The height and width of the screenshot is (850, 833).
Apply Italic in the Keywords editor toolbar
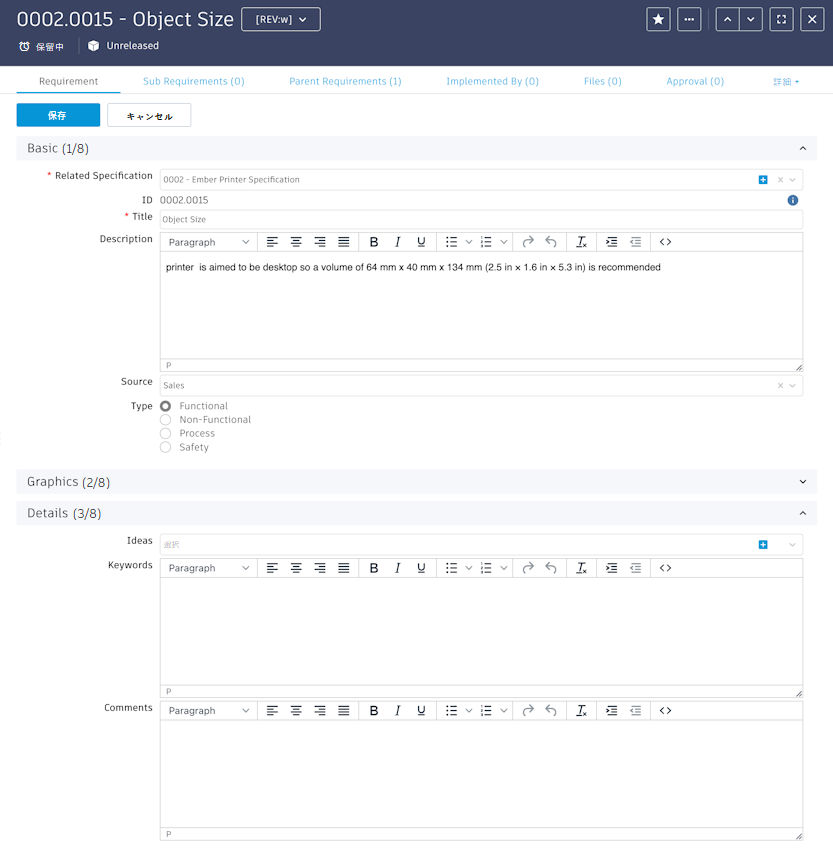397,568
